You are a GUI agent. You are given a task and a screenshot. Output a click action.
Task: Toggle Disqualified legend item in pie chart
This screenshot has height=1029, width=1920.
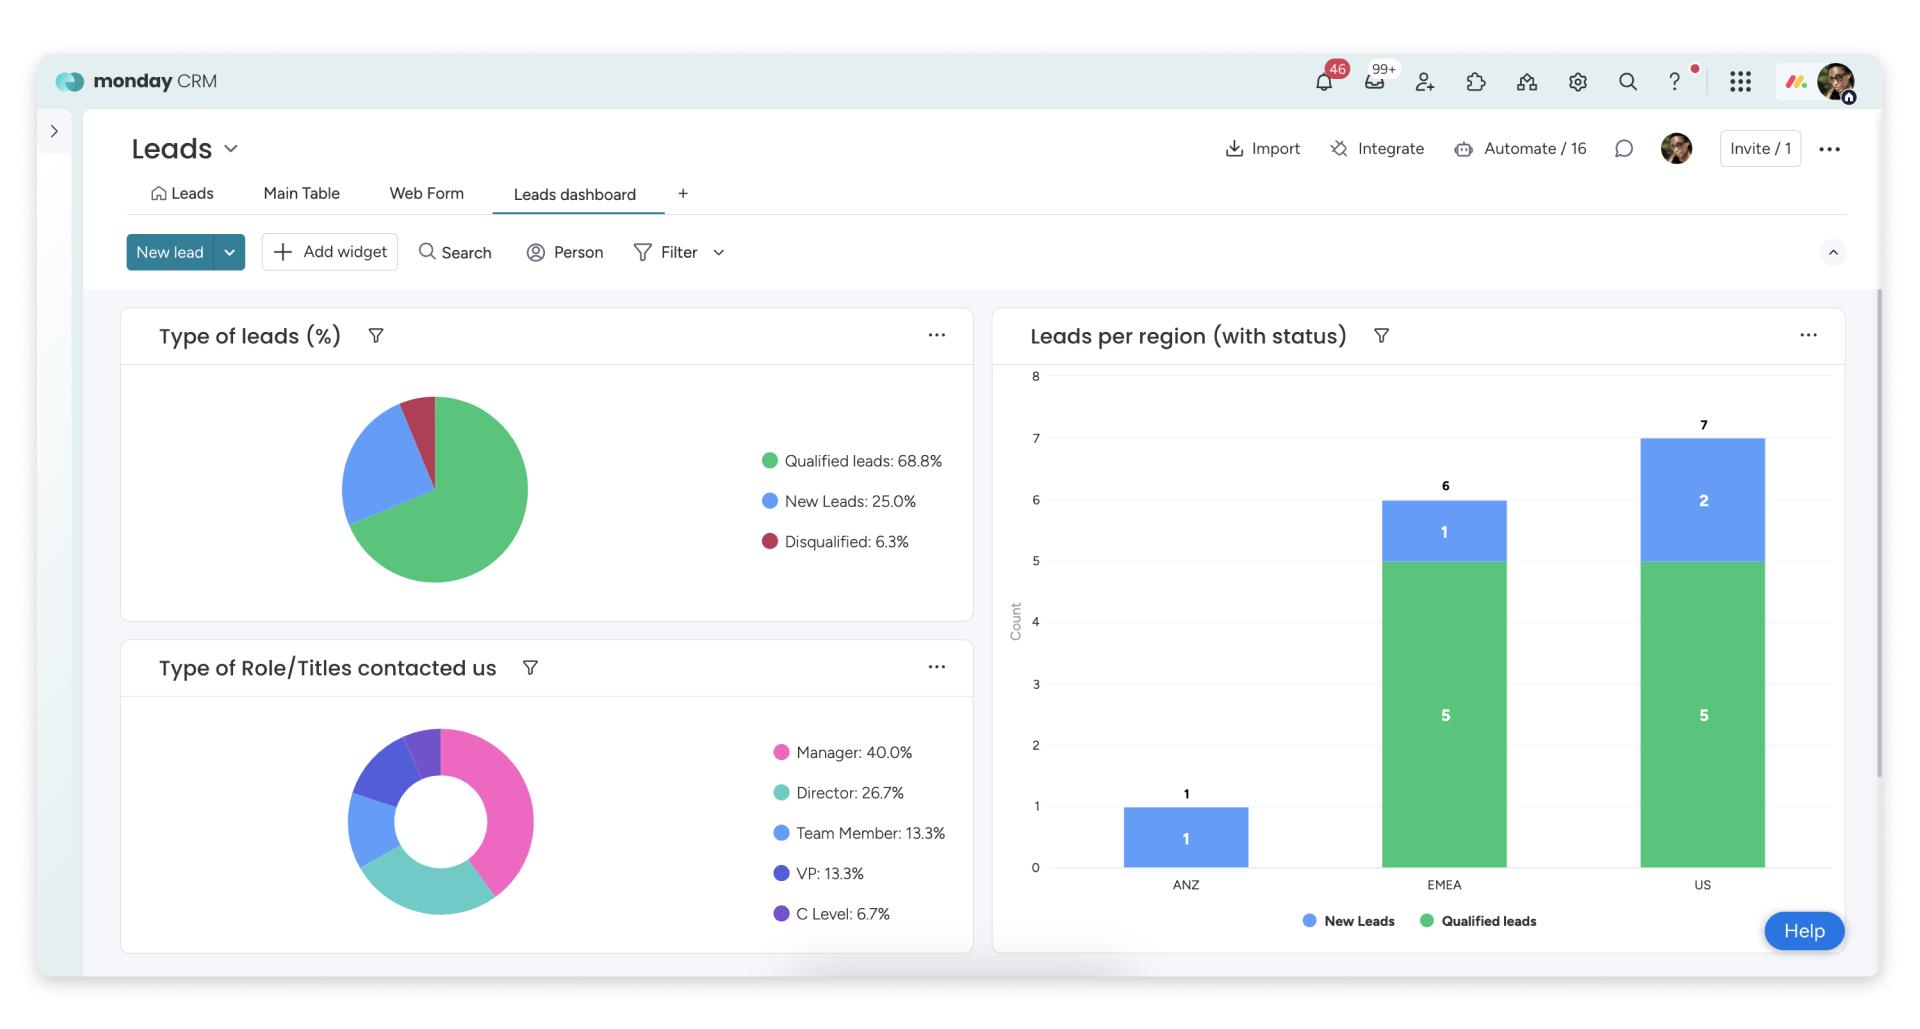coord(835,542)
